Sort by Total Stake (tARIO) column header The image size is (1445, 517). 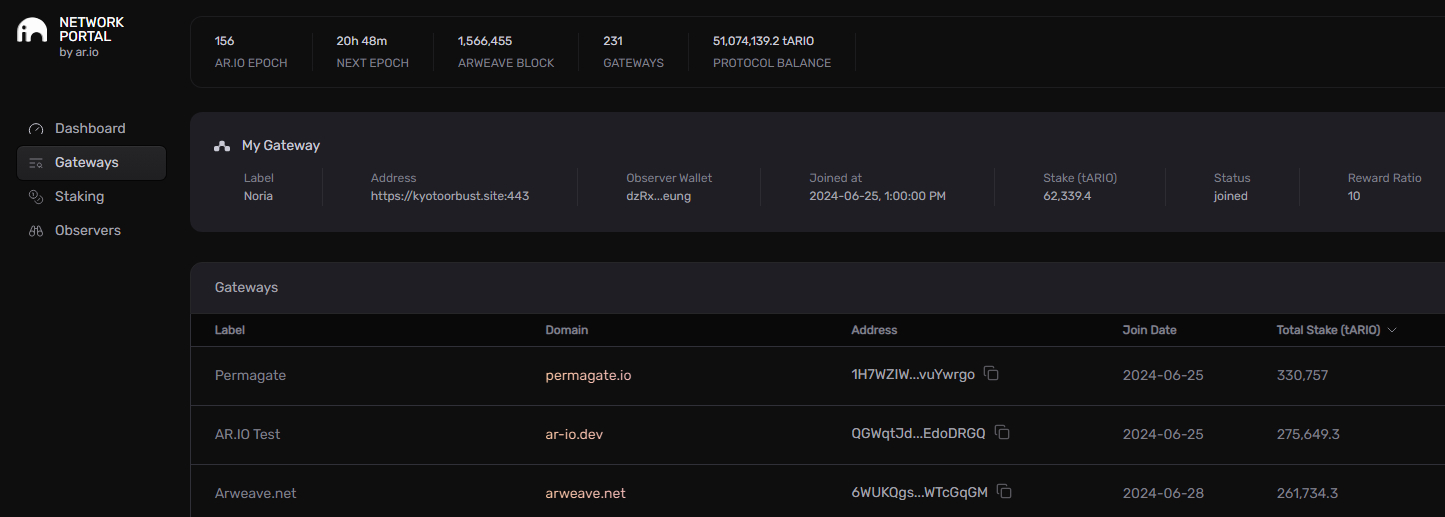(x=1328, y=330)
